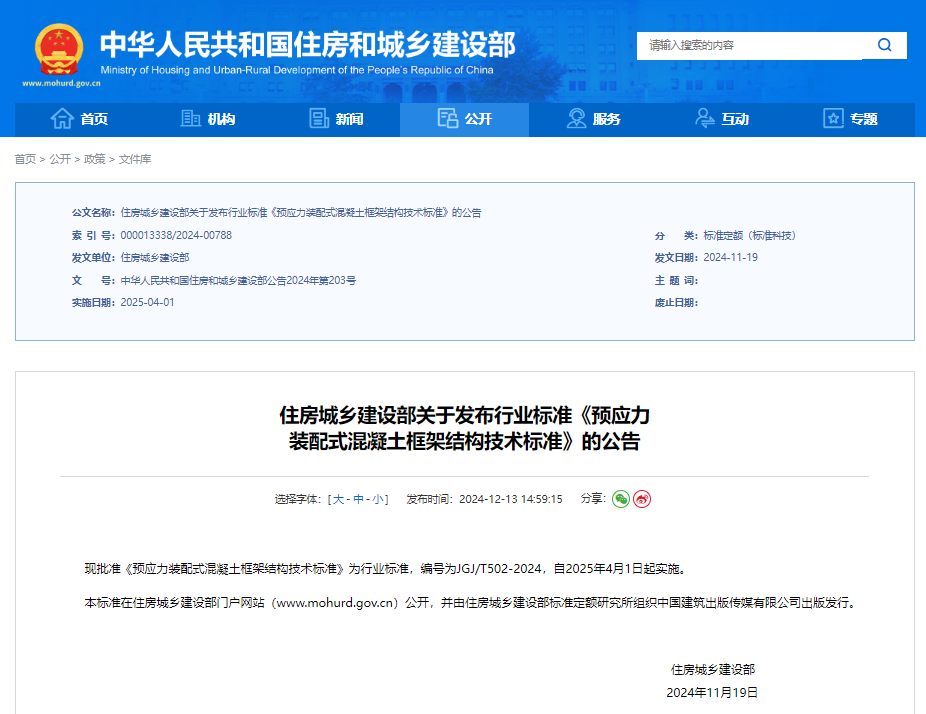
Task: Share article via WeChat icon
Action: 621,499
